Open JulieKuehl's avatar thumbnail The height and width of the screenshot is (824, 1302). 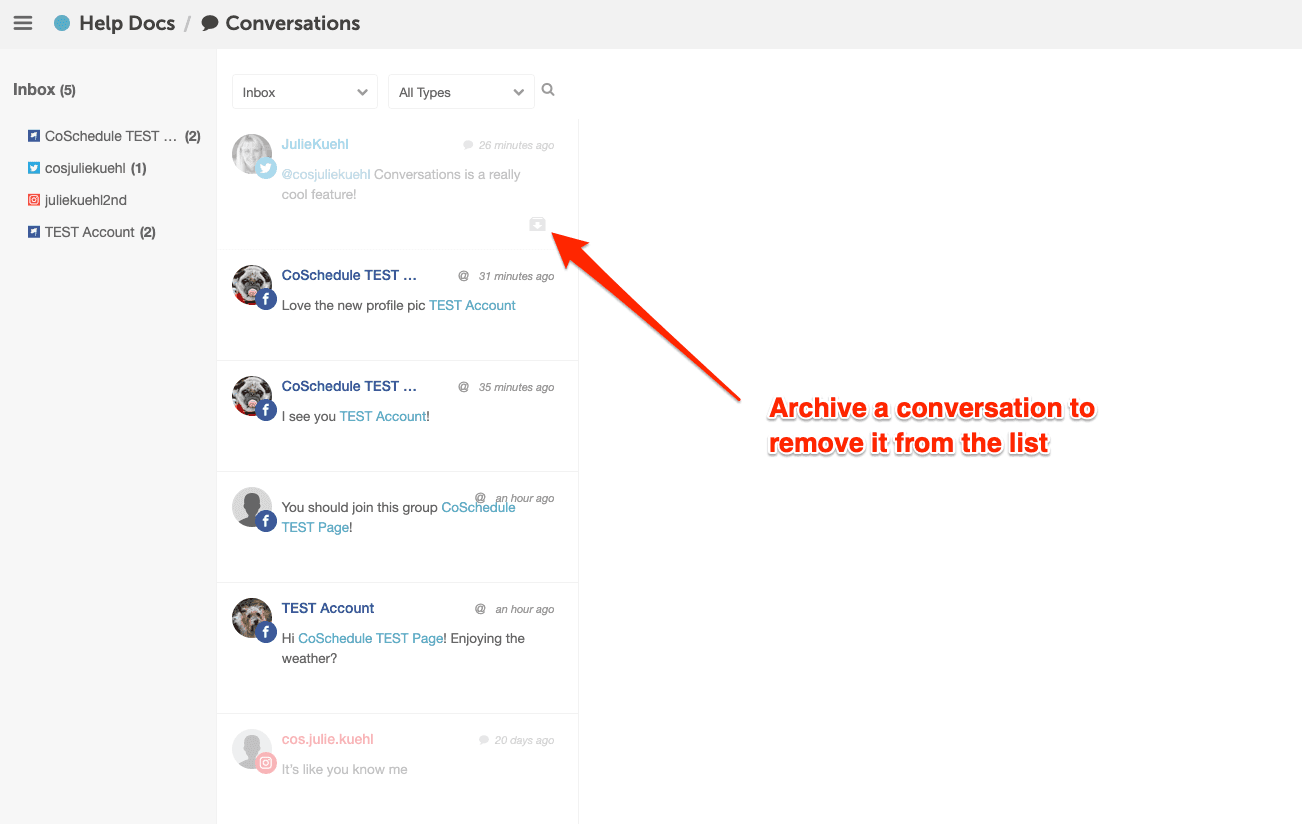252,153
